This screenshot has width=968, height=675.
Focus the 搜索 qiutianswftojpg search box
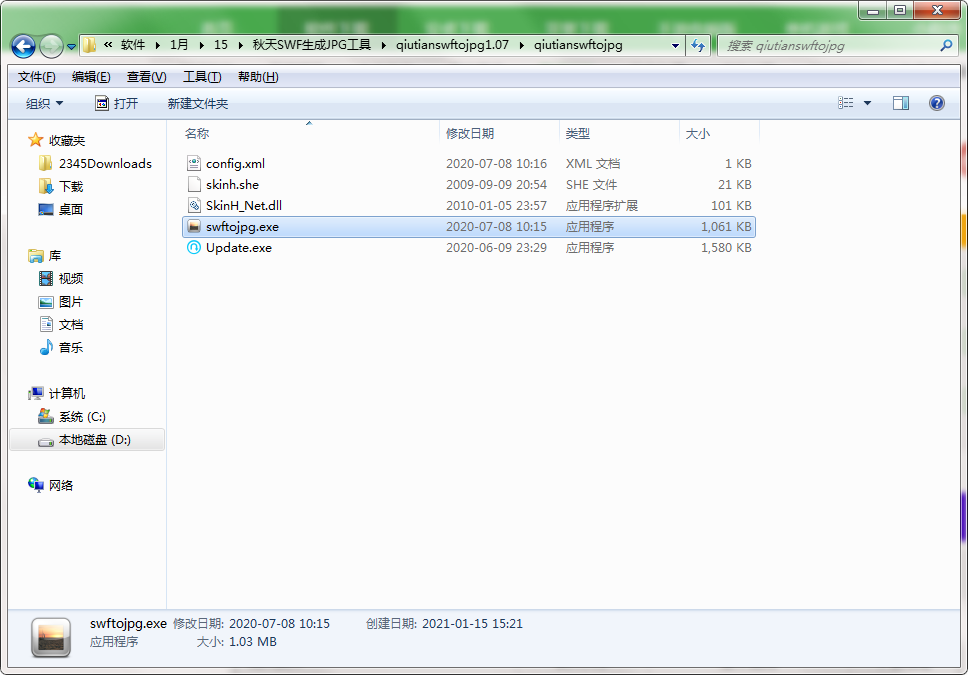click(838, 46)
